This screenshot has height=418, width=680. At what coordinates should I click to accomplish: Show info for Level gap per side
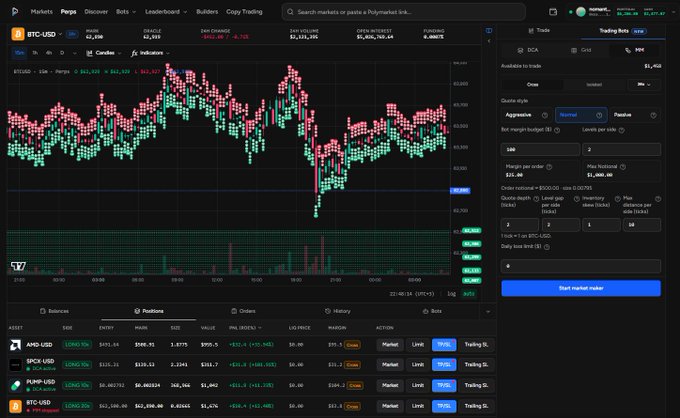[577, 199]
